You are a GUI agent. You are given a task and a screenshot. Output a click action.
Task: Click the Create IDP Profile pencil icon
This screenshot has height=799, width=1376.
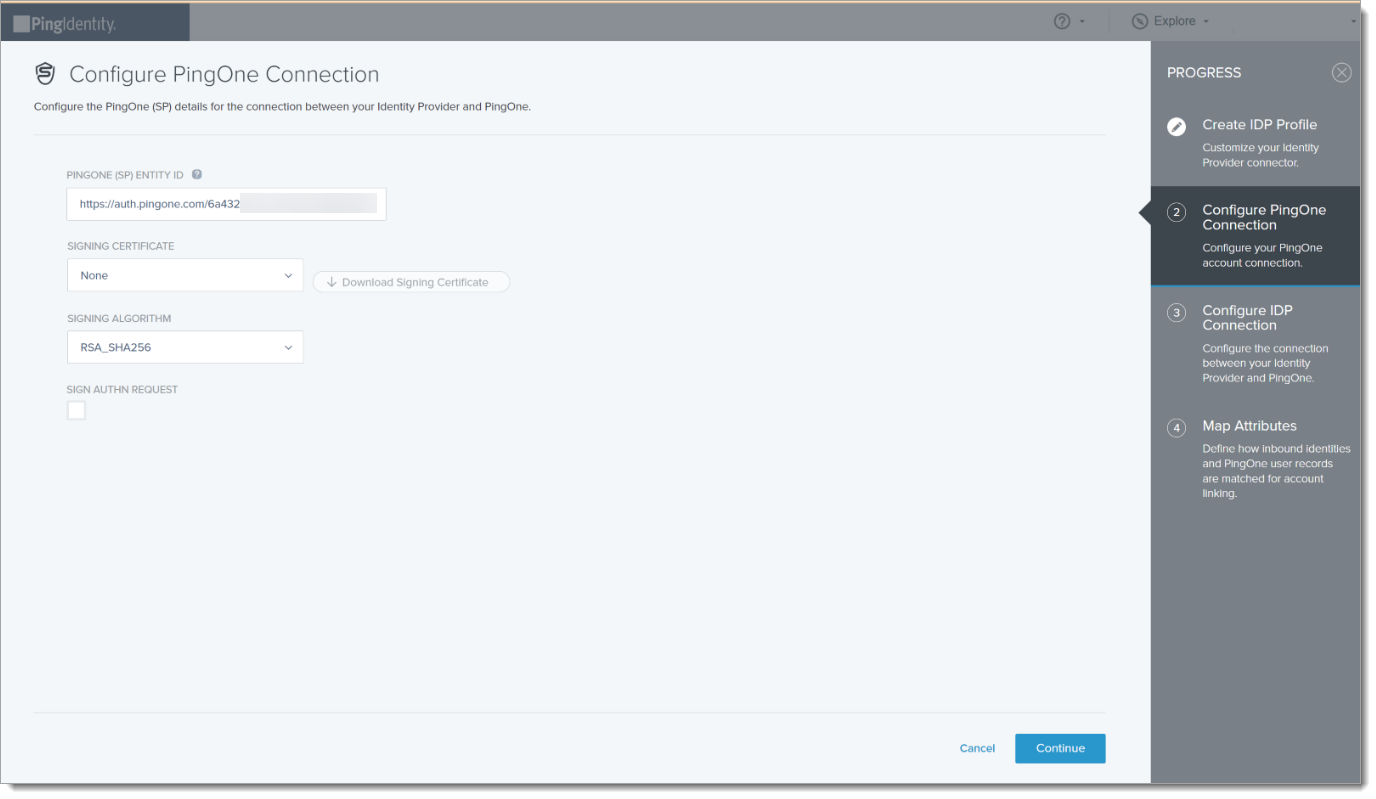pyautogui.click(x=1177, y=126)
